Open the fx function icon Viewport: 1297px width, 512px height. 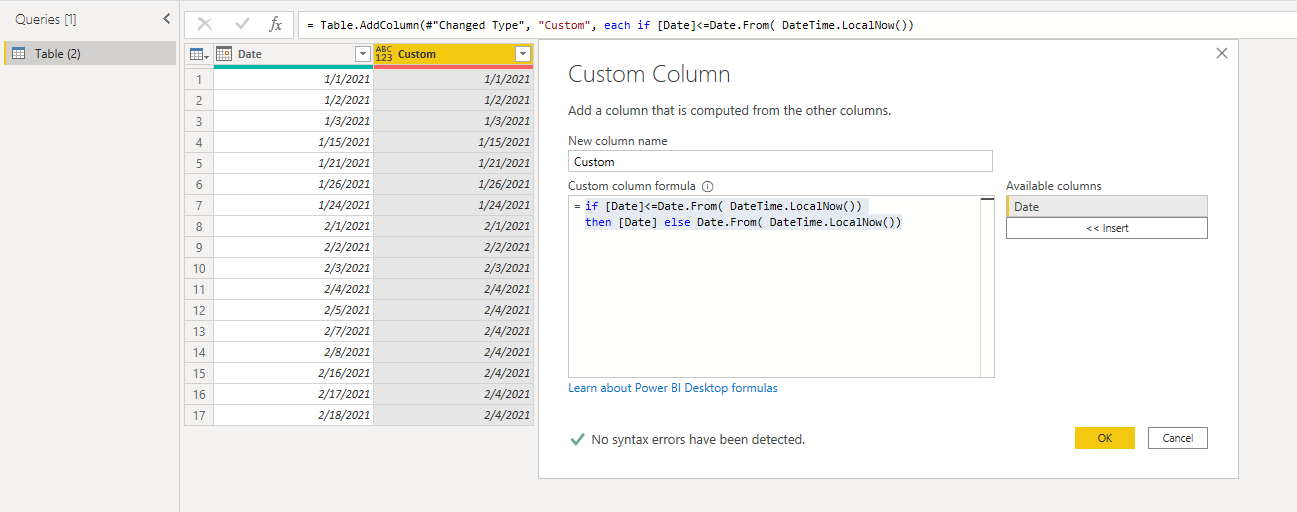click(276, 25)
